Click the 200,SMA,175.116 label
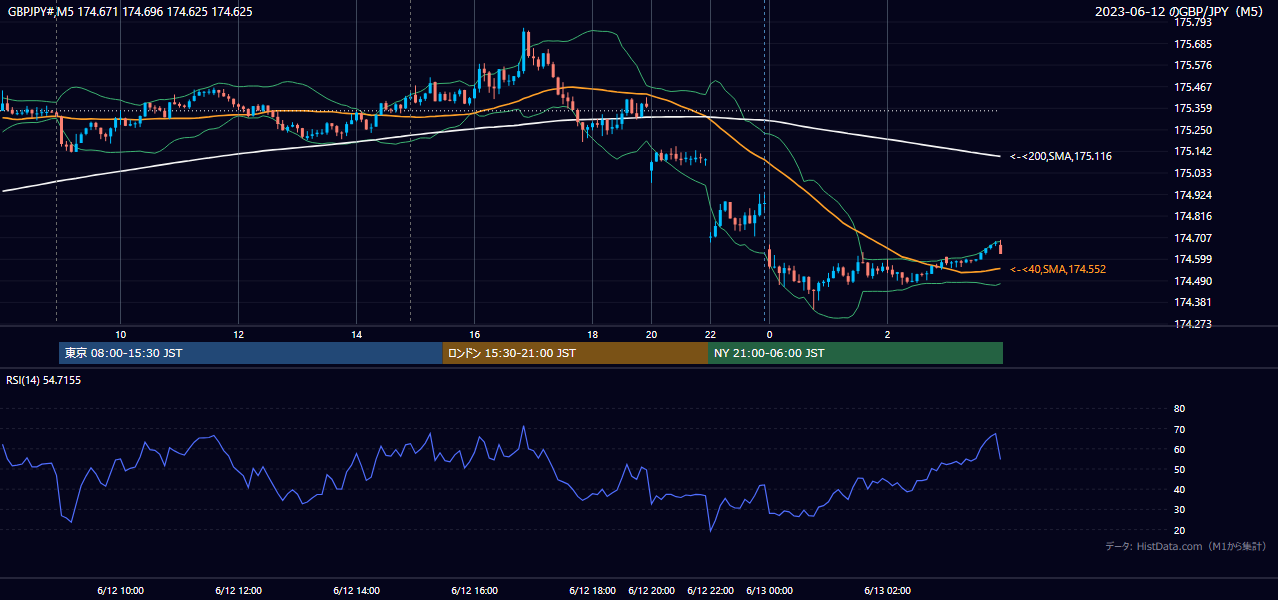The width and height of the screenshot is (1278, 600). (1061, 156)
